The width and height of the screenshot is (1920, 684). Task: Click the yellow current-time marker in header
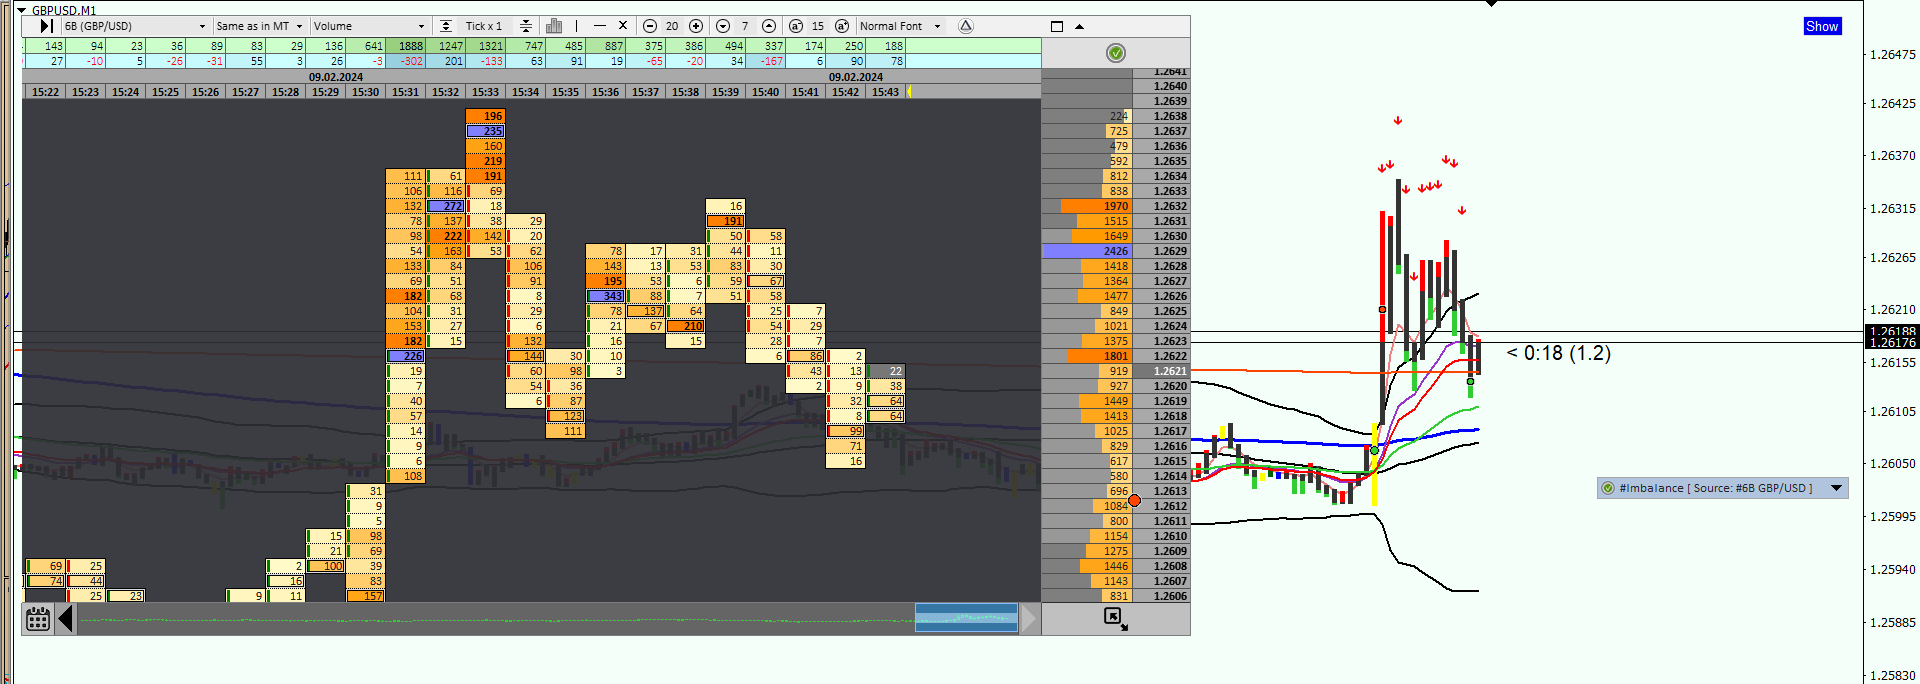[909, 92]
